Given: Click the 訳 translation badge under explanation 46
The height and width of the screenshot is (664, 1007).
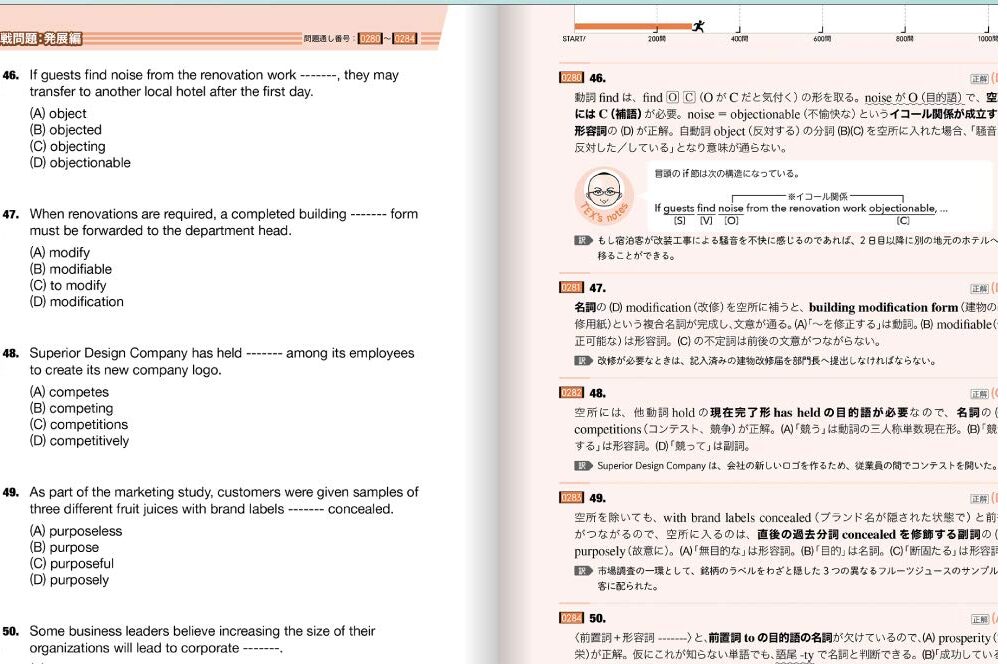Looking at the screenshot, I should point(582,240).
